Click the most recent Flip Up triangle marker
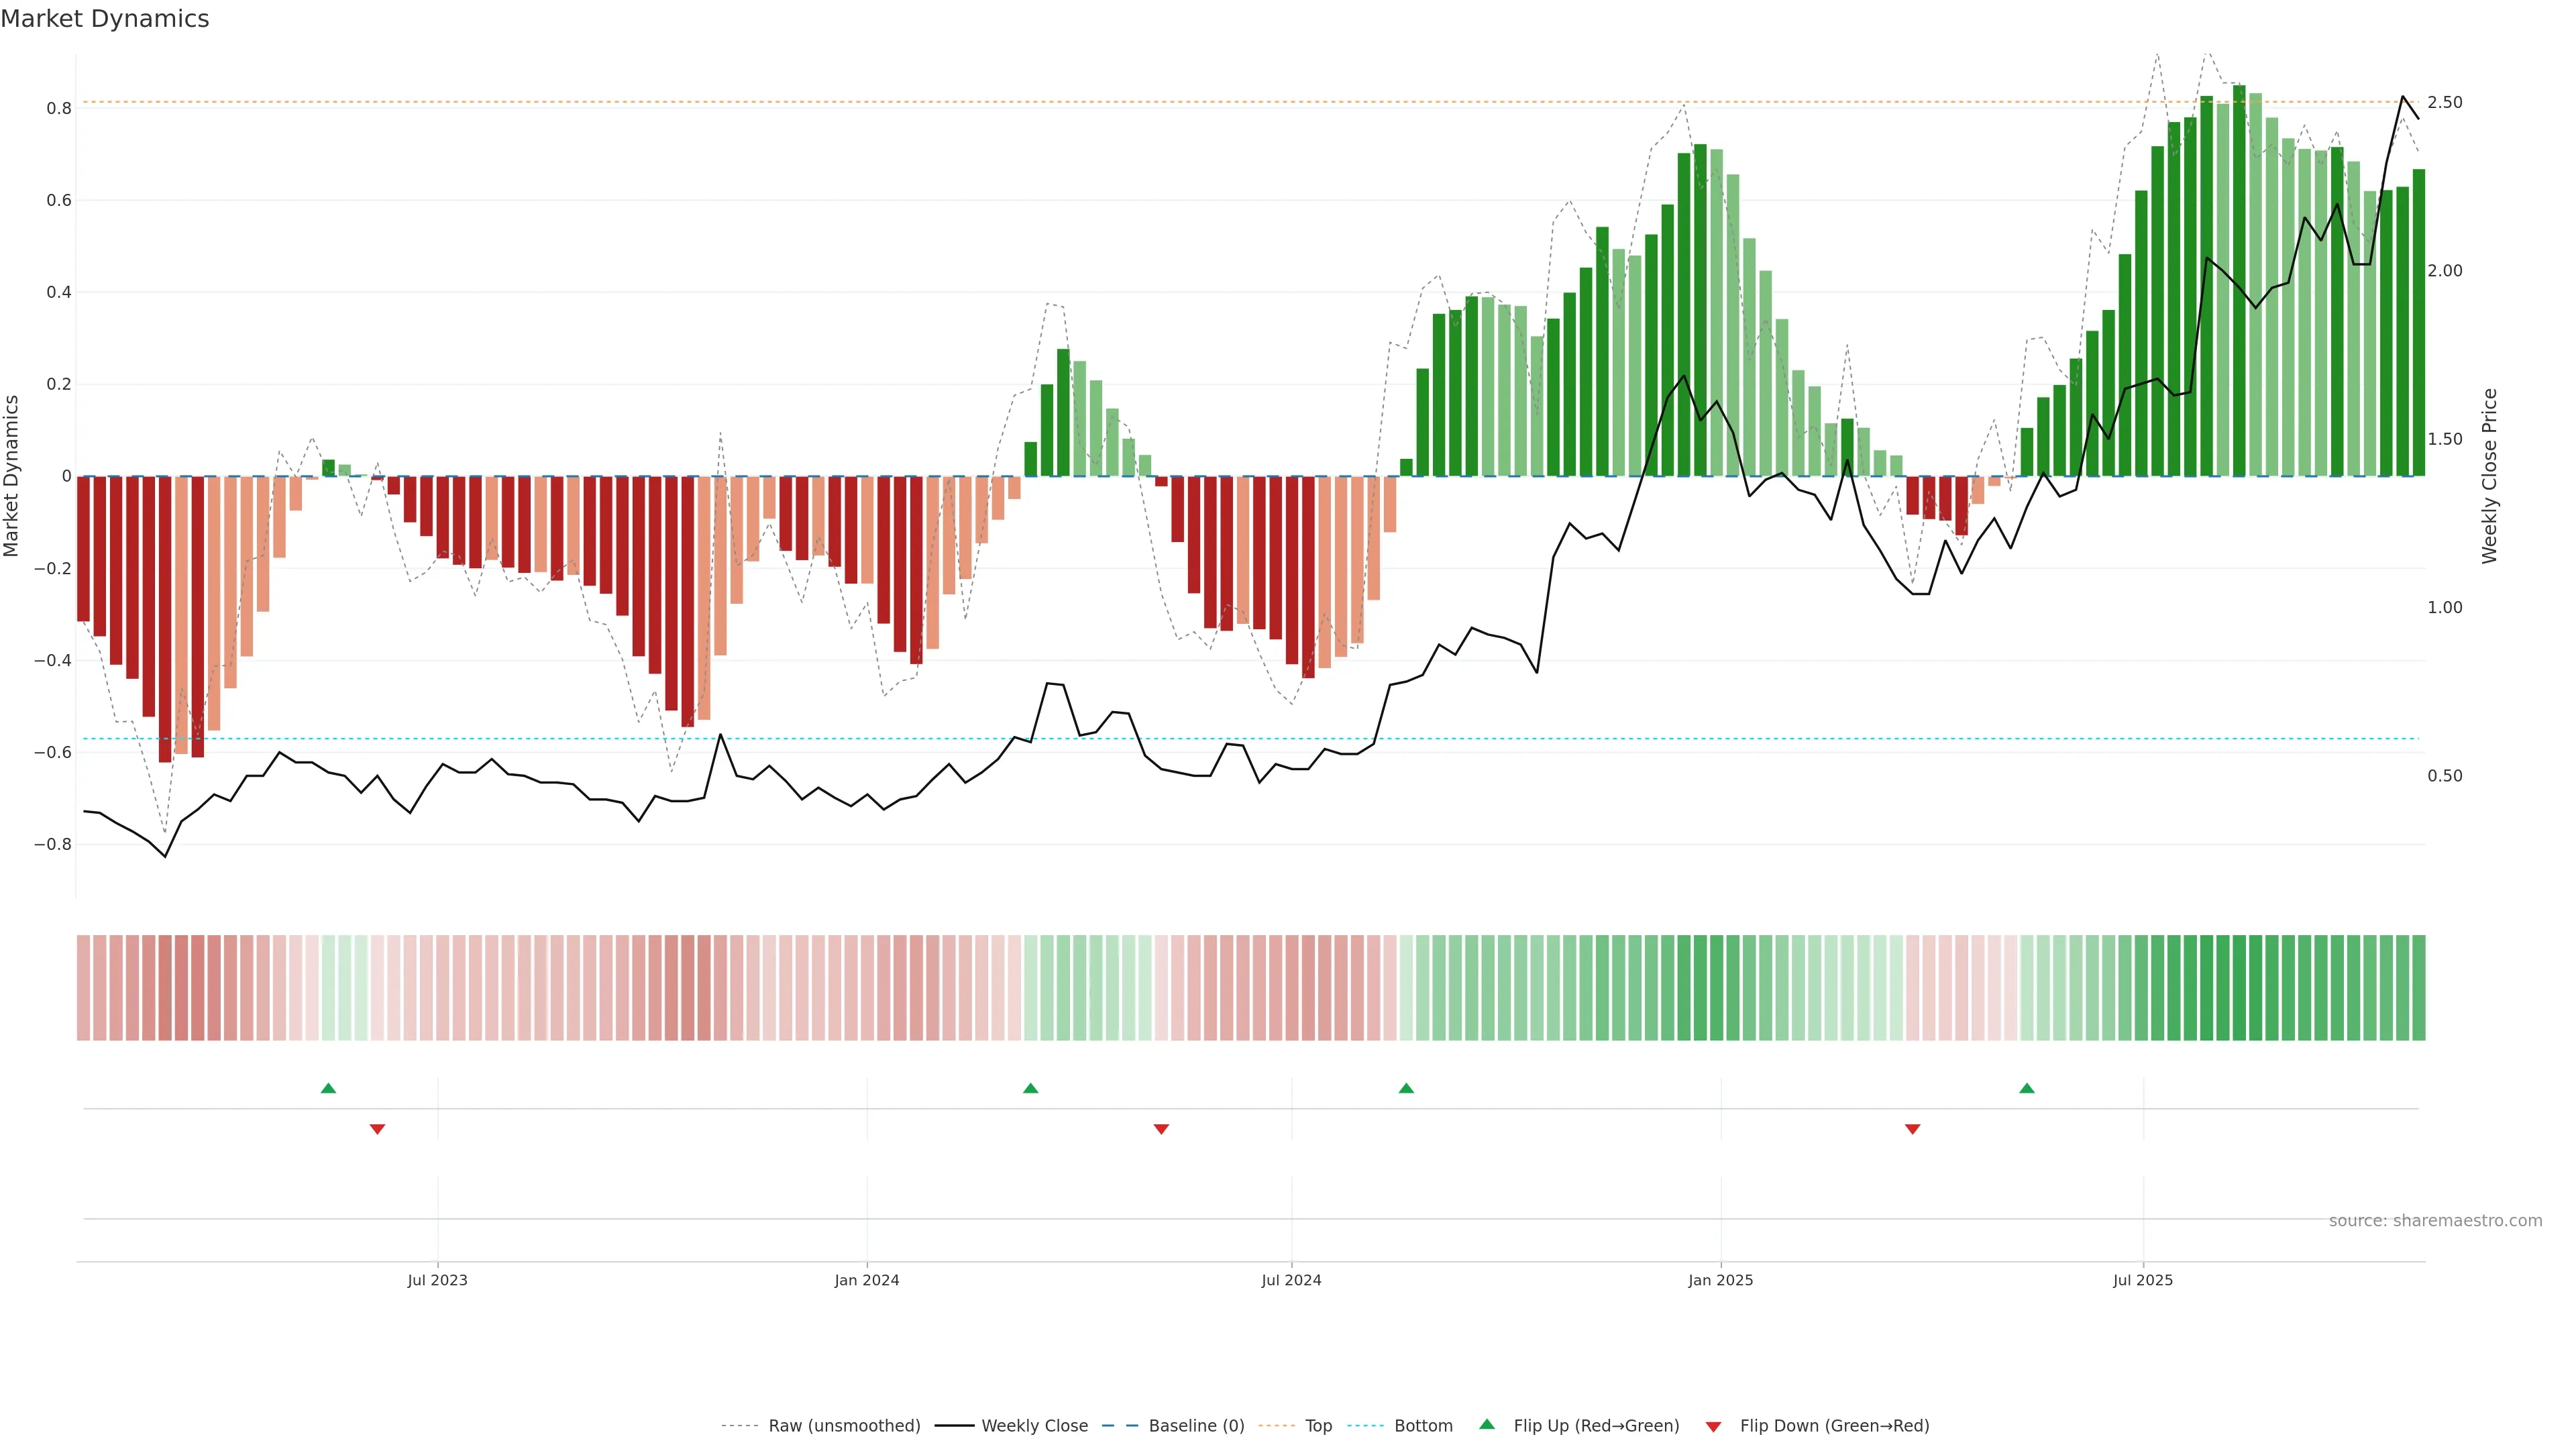The image size is (2576, 1449). tap(2027, 1088)
